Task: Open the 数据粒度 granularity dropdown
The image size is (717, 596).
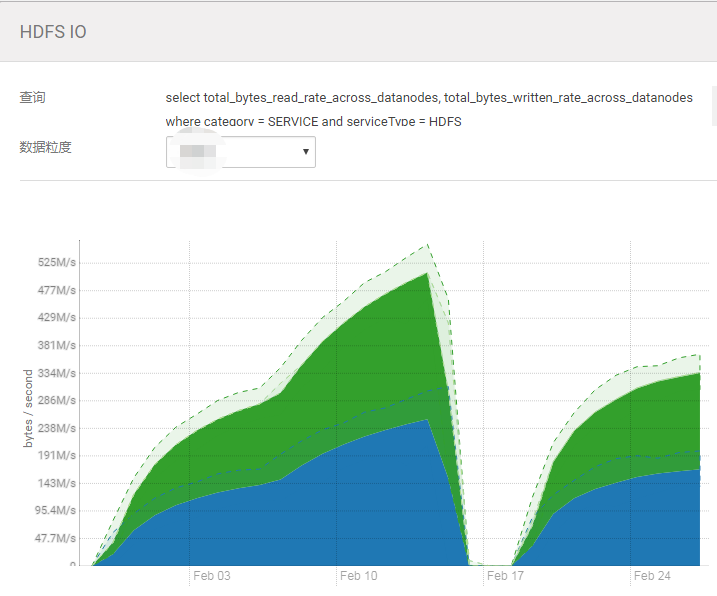Action: [x=241, y=152]
